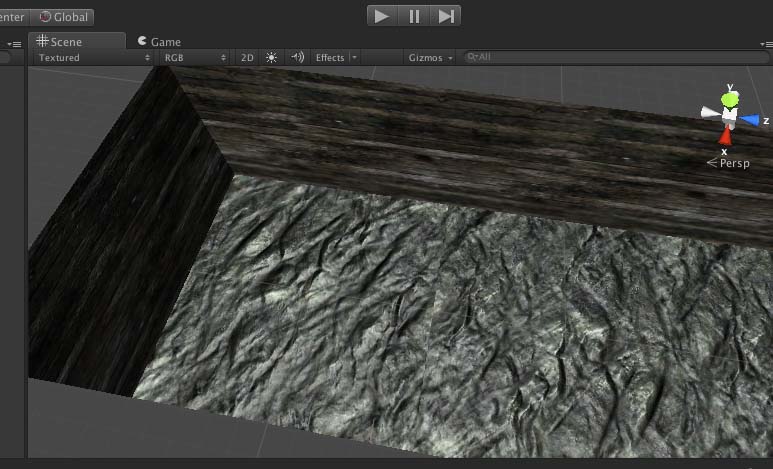Viewport: 773px width, 469px height.
Task: Toggle scene audio speaker icon
Action: tap(297, 57)
